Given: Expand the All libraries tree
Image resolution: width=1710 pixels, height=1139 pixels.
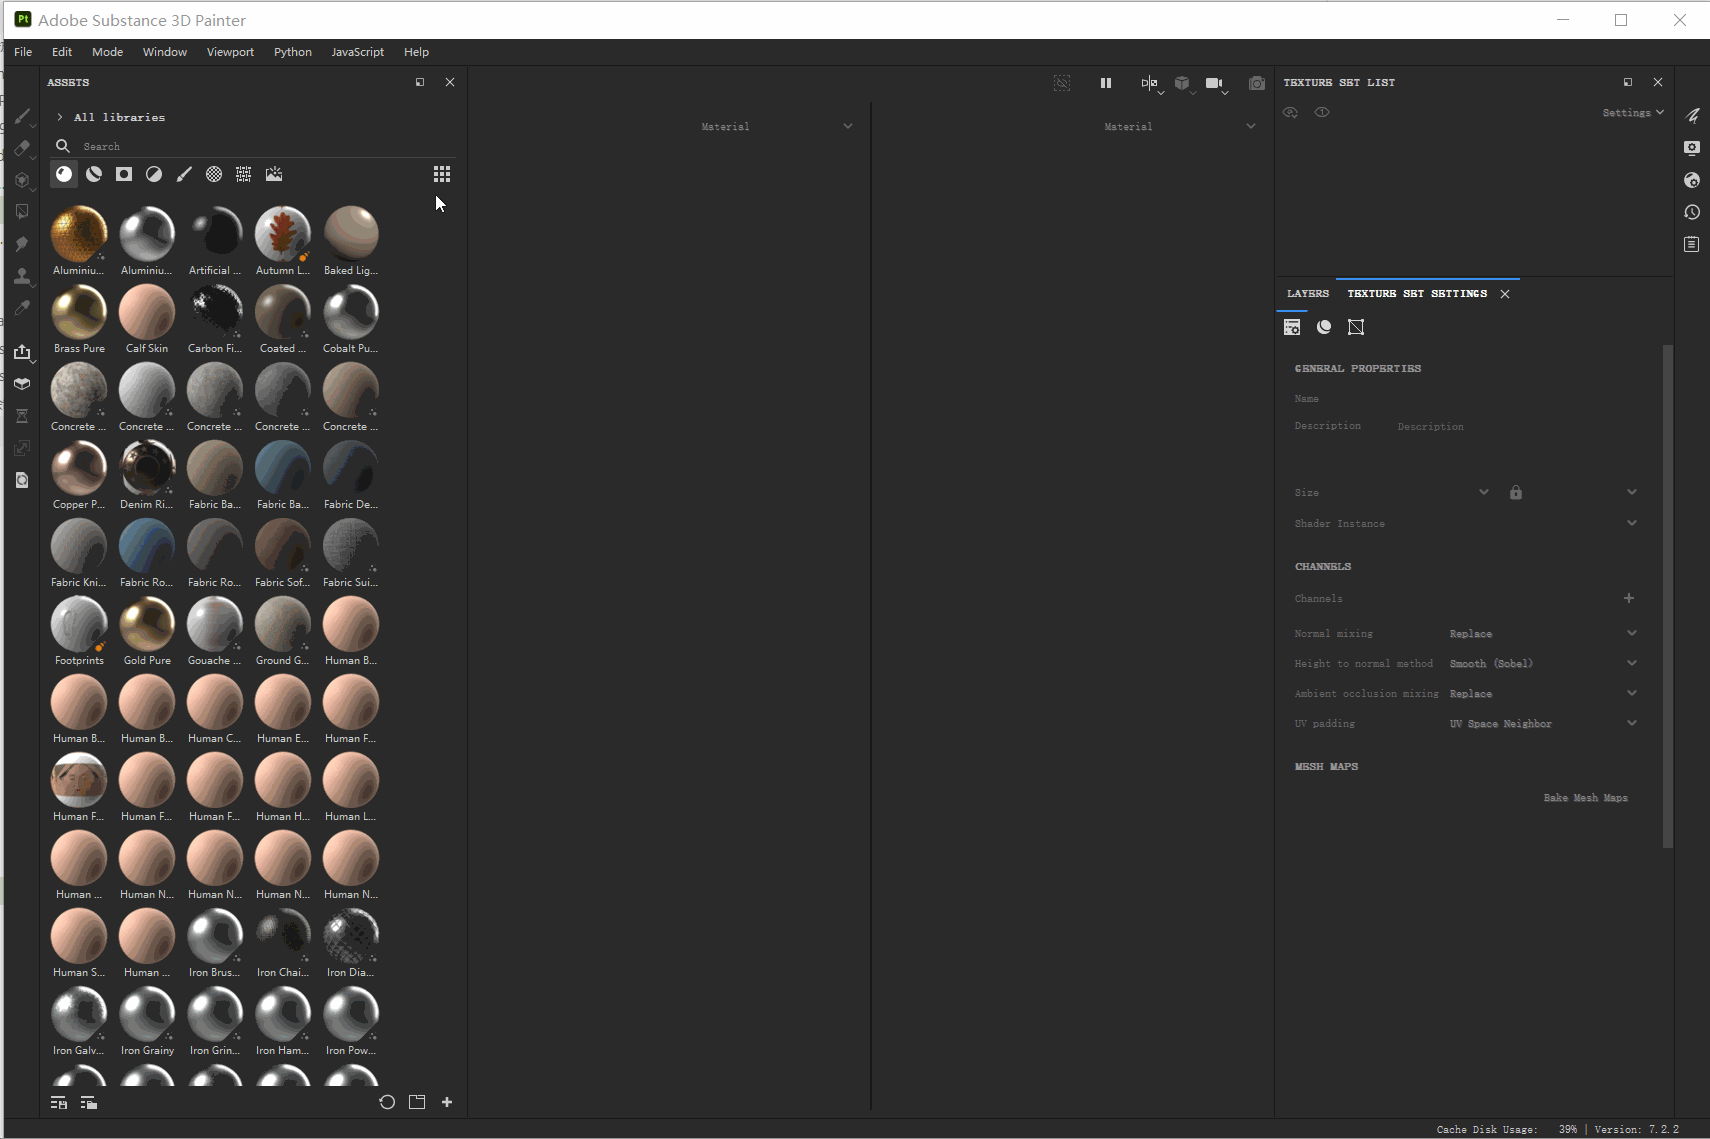Looking at the screenshot, I should pyautogui.click(x=60, y=117).
